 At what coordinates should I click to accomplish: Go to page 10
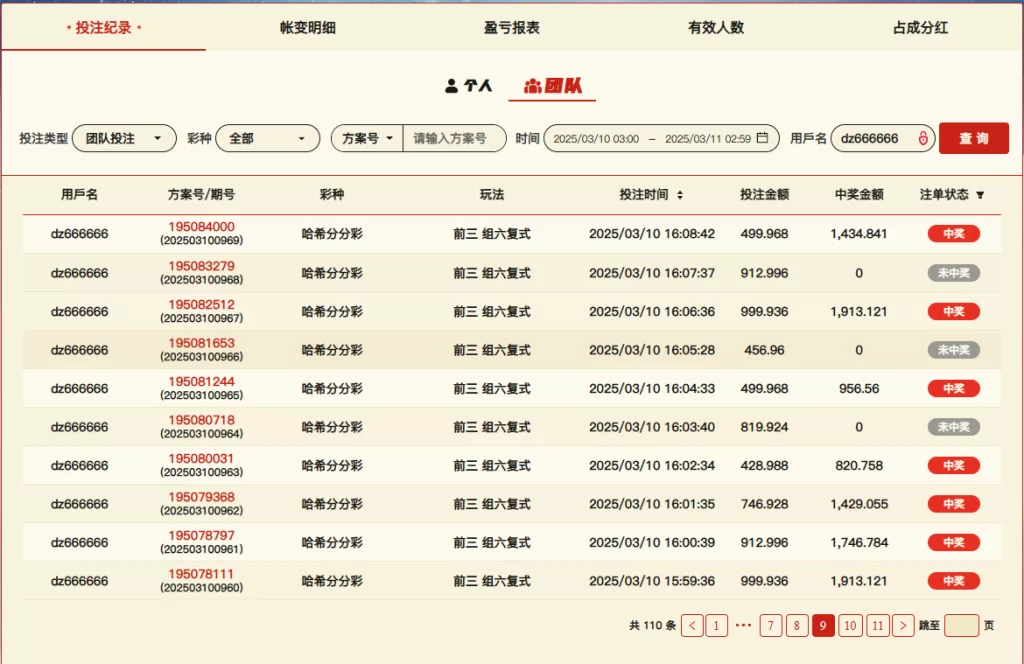click(850, 625)
